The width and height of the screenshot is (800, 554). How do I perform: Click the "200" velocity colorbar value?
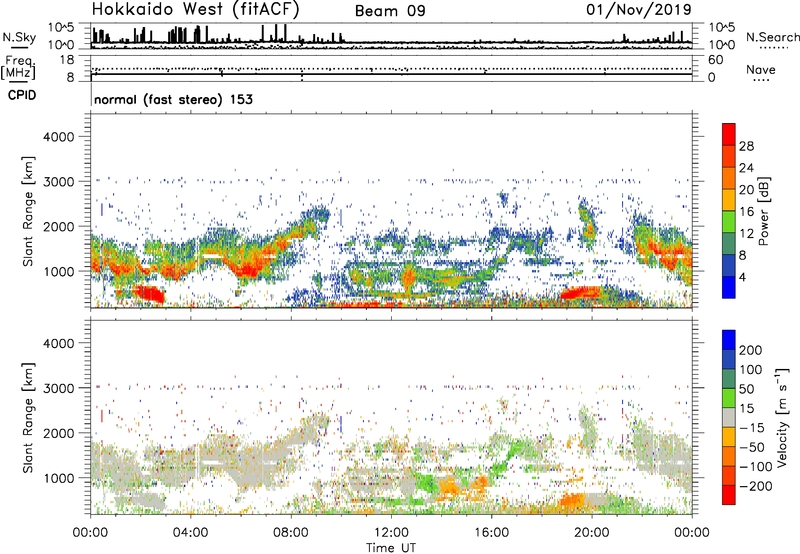[751, 350]
